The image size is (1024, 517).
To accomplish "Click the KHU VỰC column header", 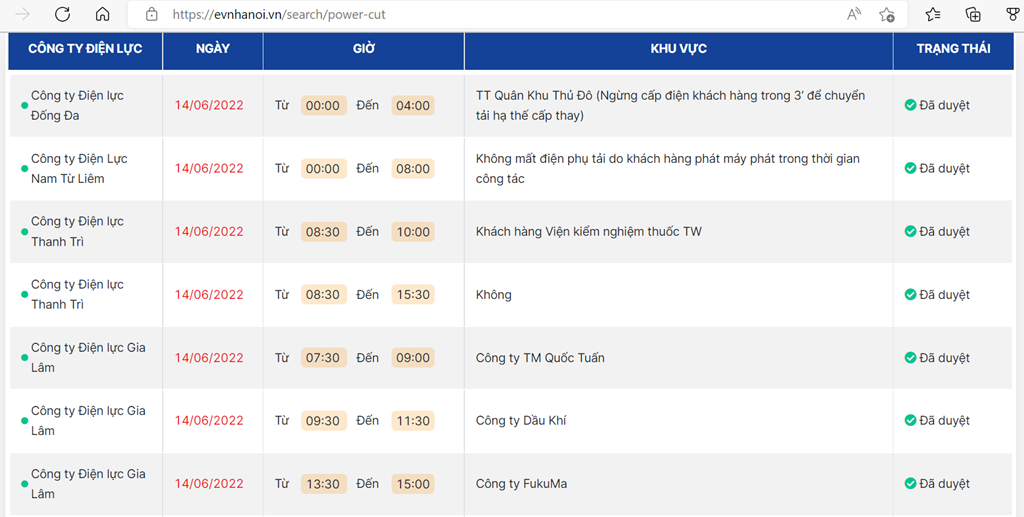I will pyautogui.click(x=679, y=49).
